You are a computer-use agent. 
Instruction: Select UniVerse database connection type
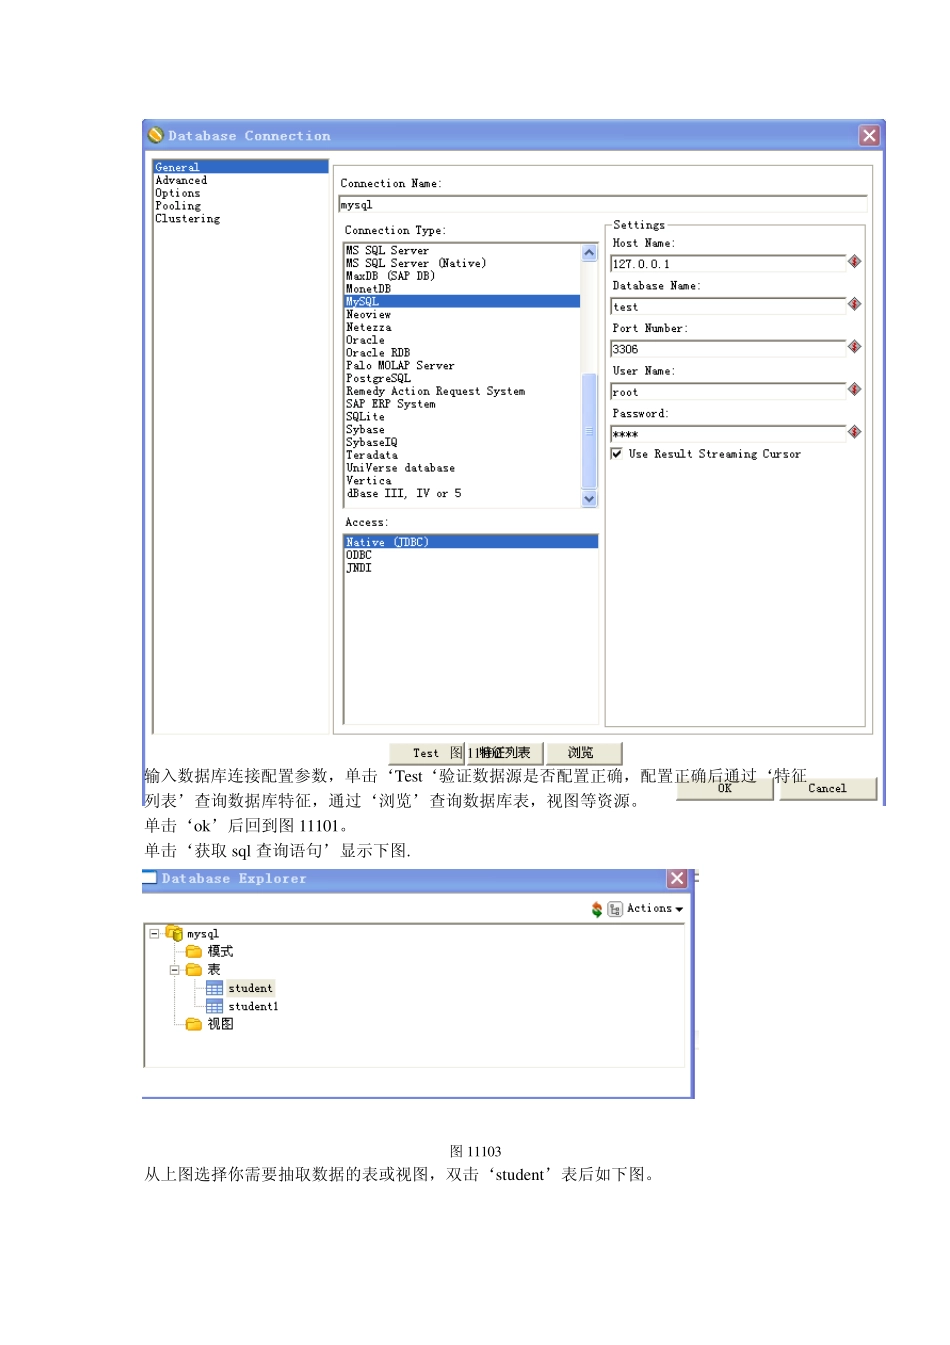coord(400,468)
